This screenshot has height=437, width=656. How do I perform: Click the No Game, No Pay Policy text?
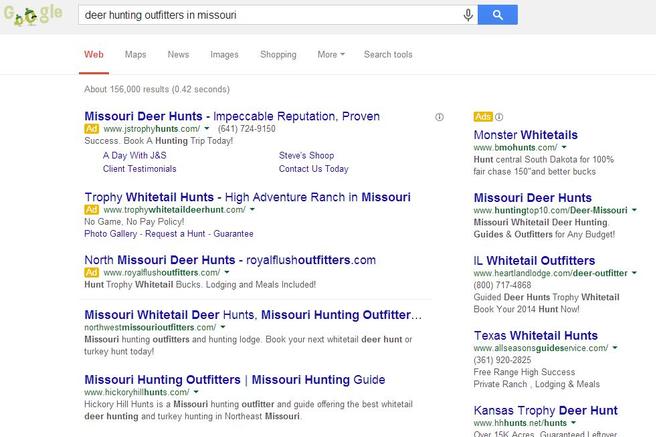(134, 222)
